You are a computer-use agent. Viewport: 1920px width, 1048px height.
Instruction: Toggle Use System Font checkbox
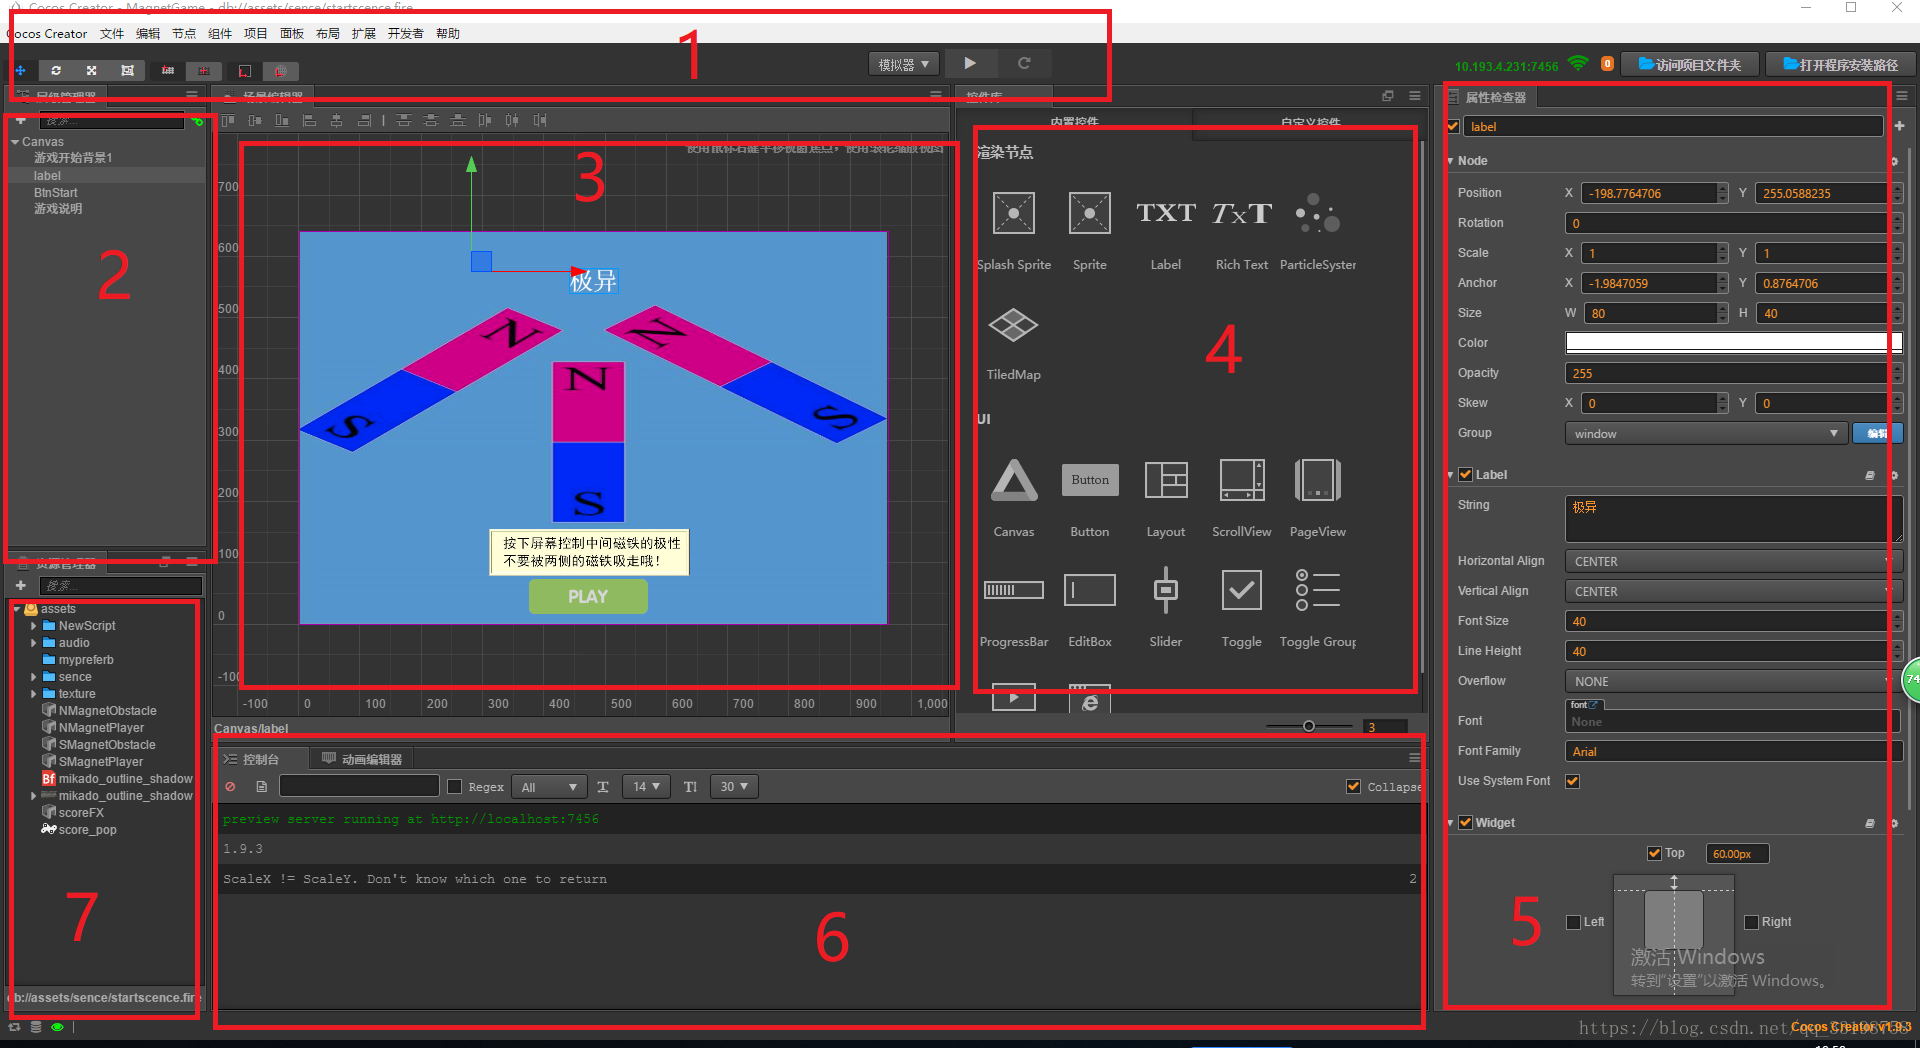(1573, 781)
